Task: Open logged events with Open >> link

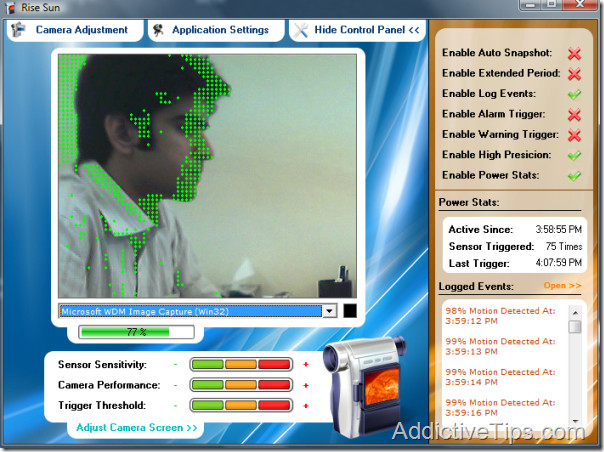Action: (x=562, y=286)
